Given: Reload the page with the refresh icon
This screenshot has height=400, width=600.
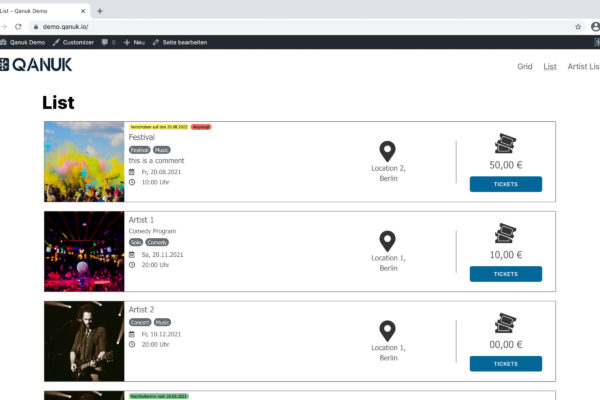Looking at the screenshot, I should pyautogui.click(x=18, y=27).
